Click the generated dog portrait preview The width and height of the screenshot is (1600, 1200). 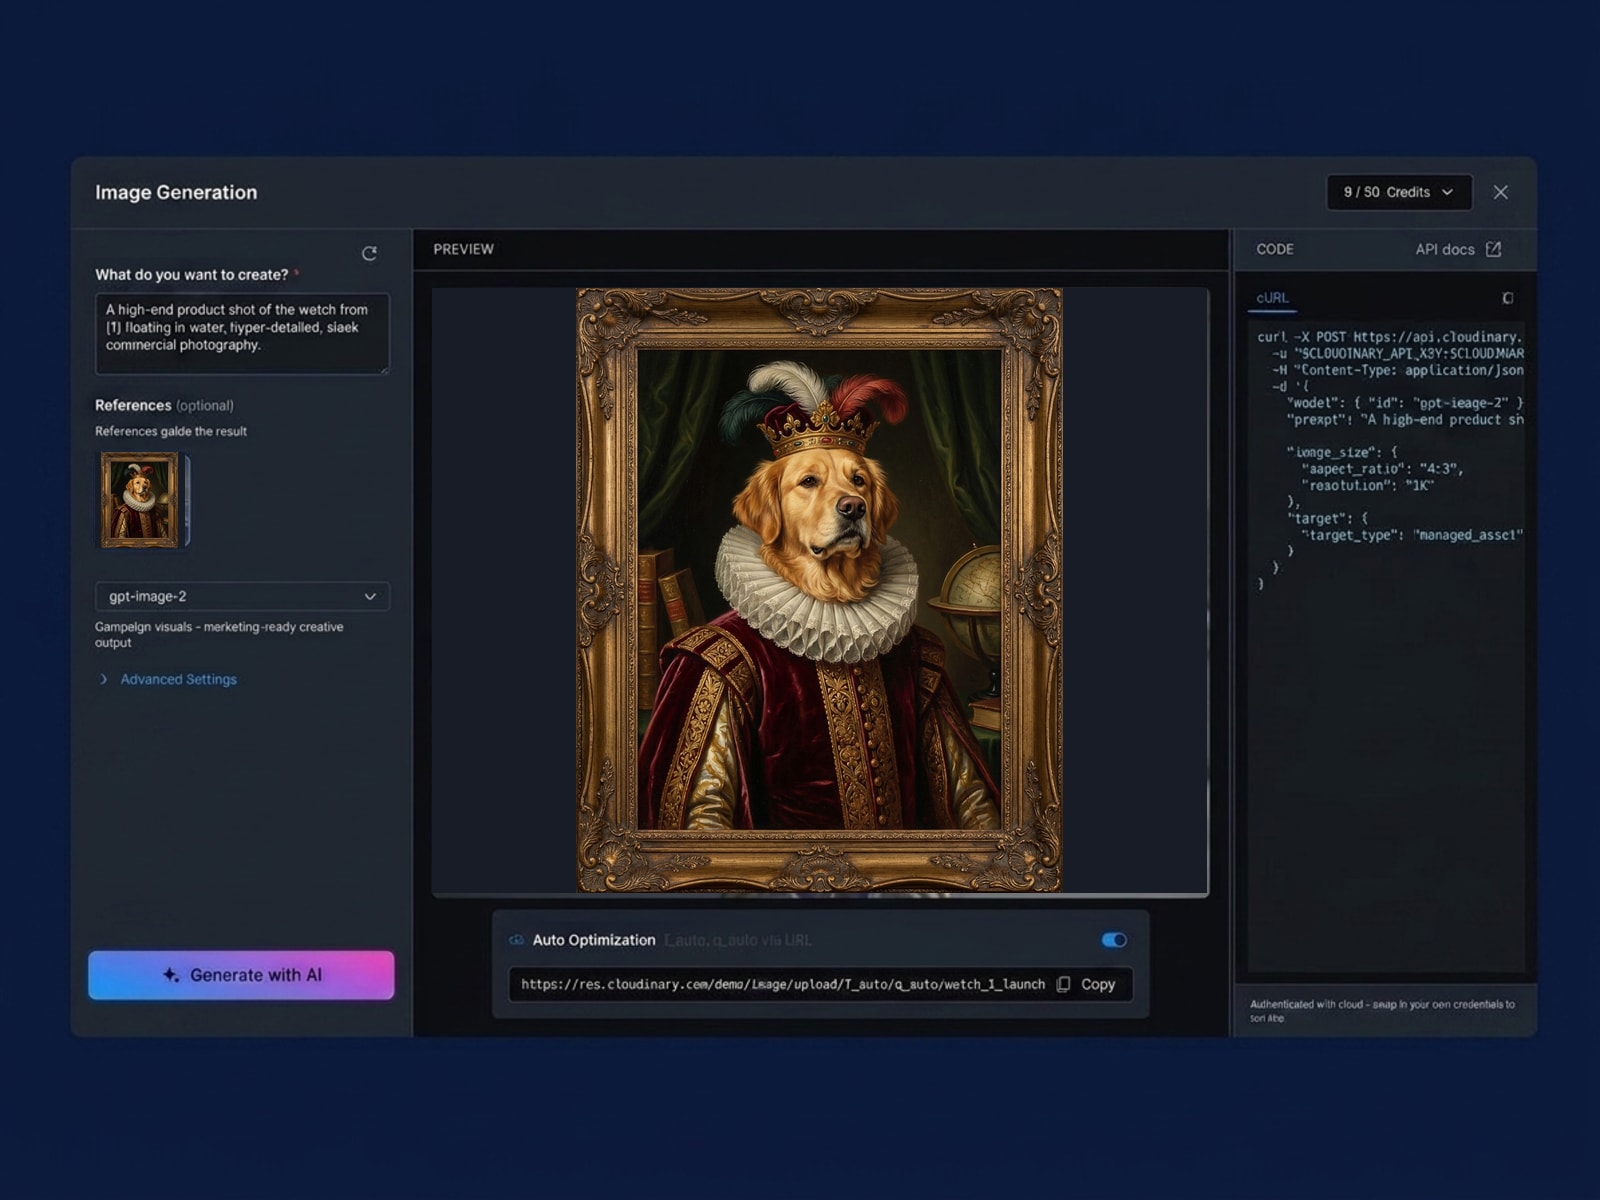coord(819,590)
